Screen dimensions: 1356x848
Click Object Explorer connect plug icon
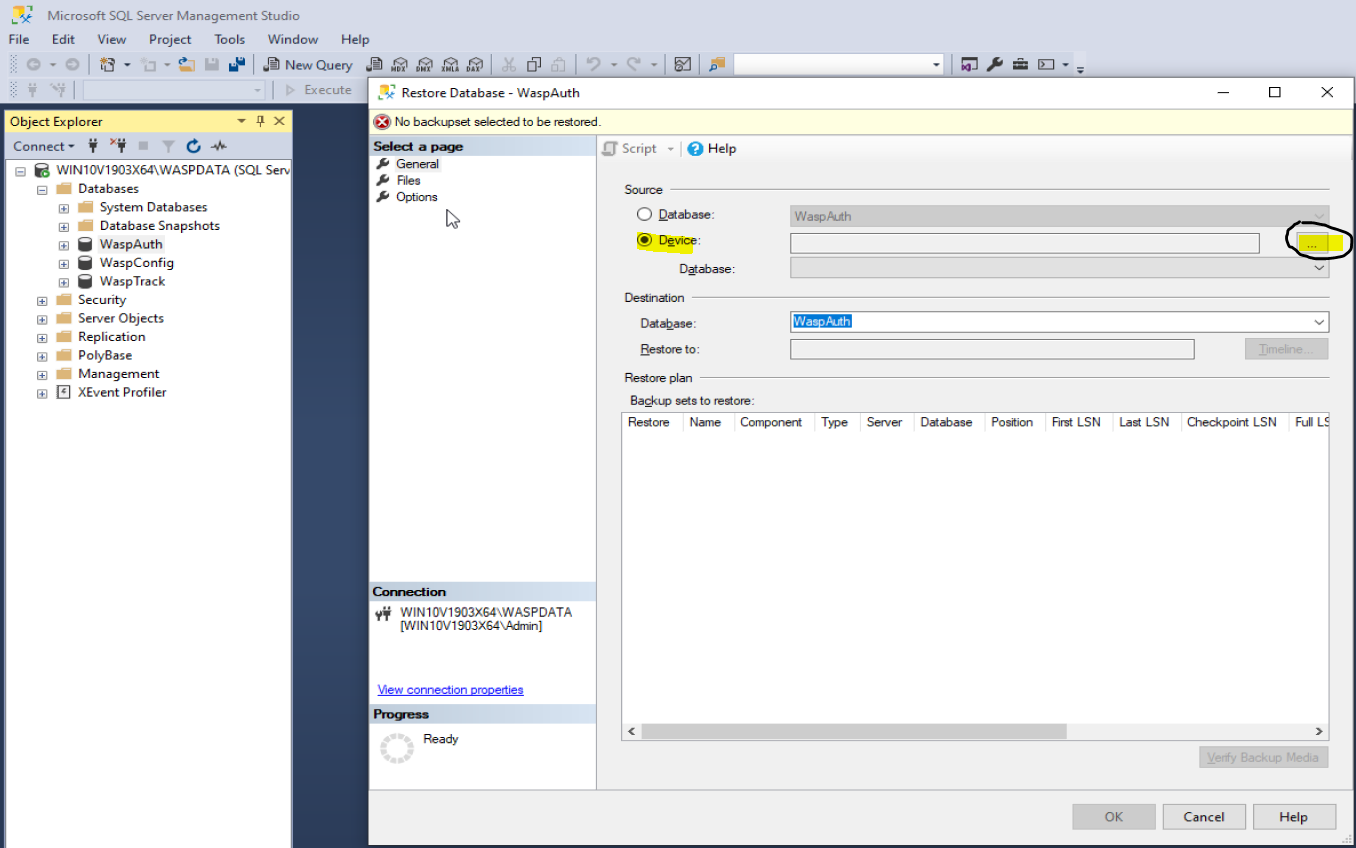[x=93, y=146]
